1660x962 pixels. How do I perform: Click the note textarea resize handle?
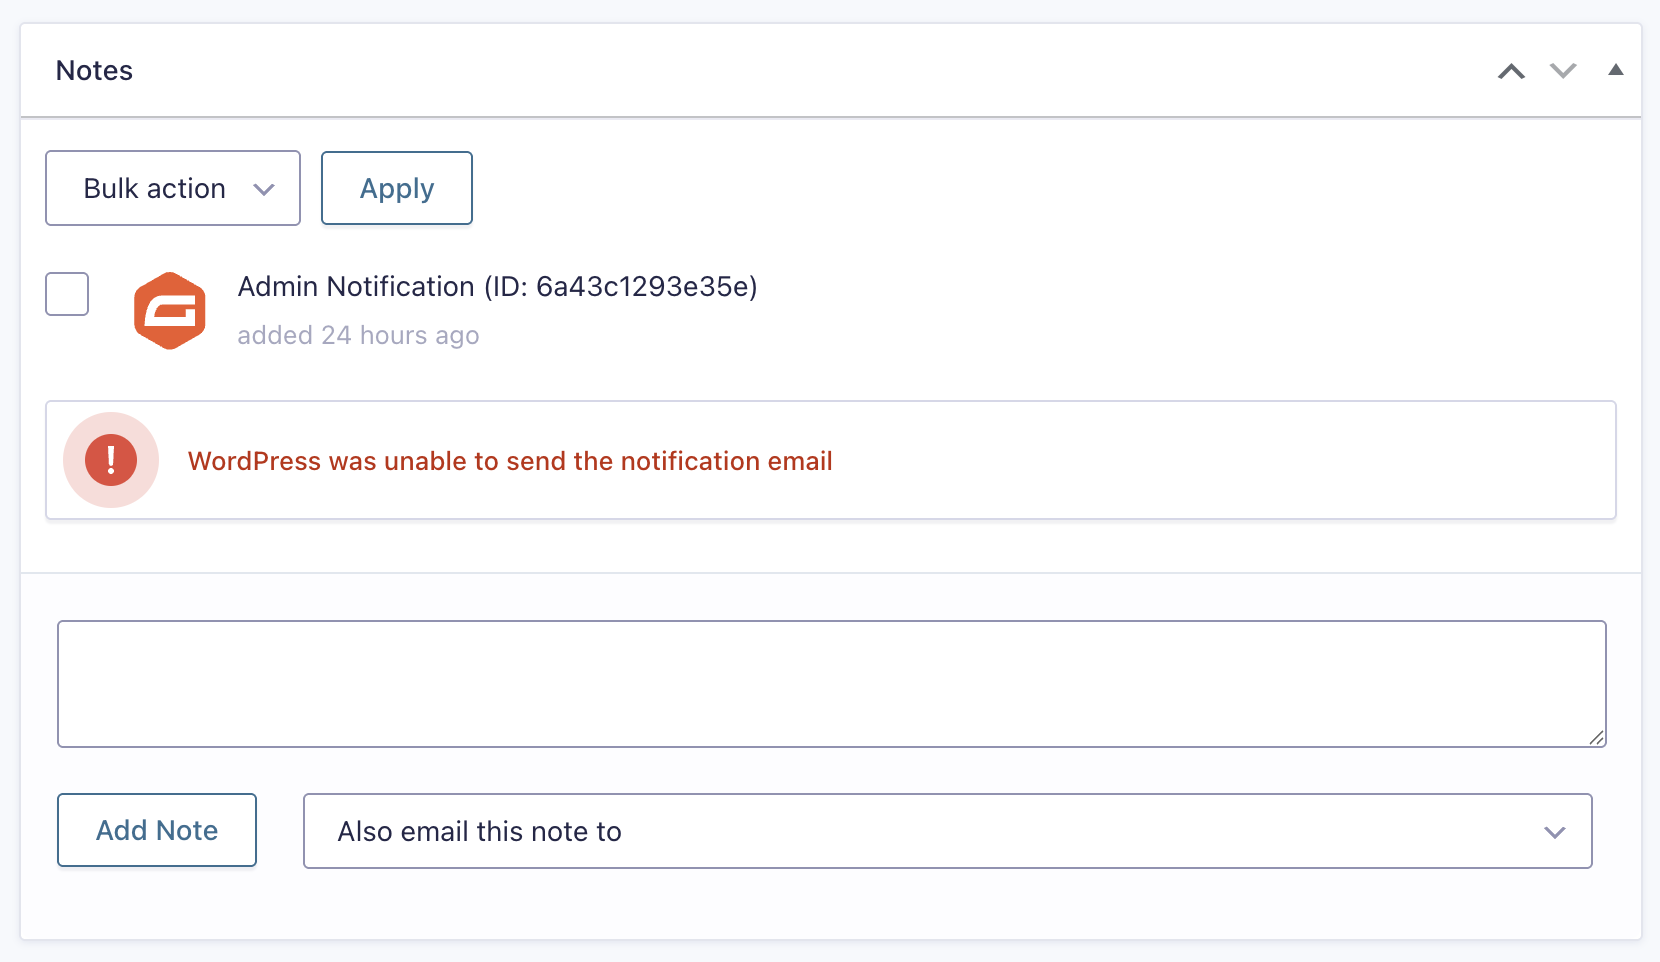(1596, 738)
